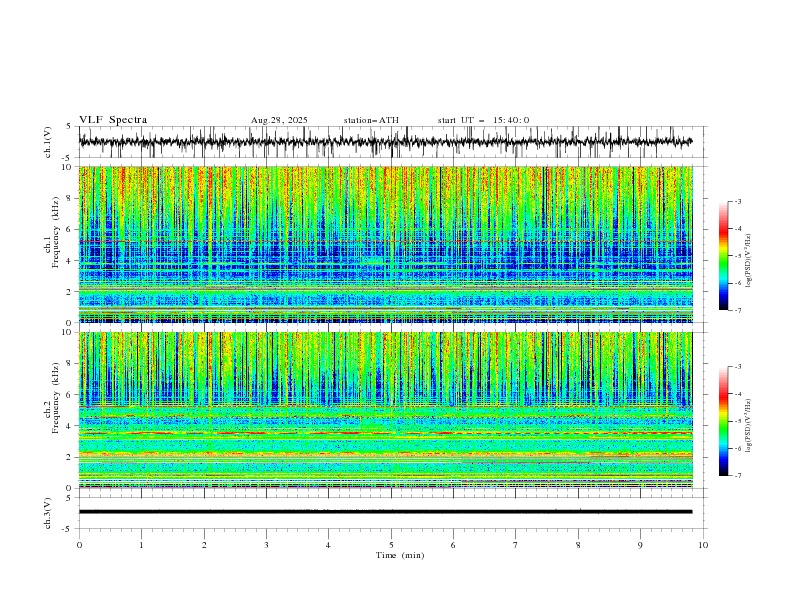Click time axis tick label "5"
The image size is (792, 612).
pyautogui.click(x=391, y=545)
